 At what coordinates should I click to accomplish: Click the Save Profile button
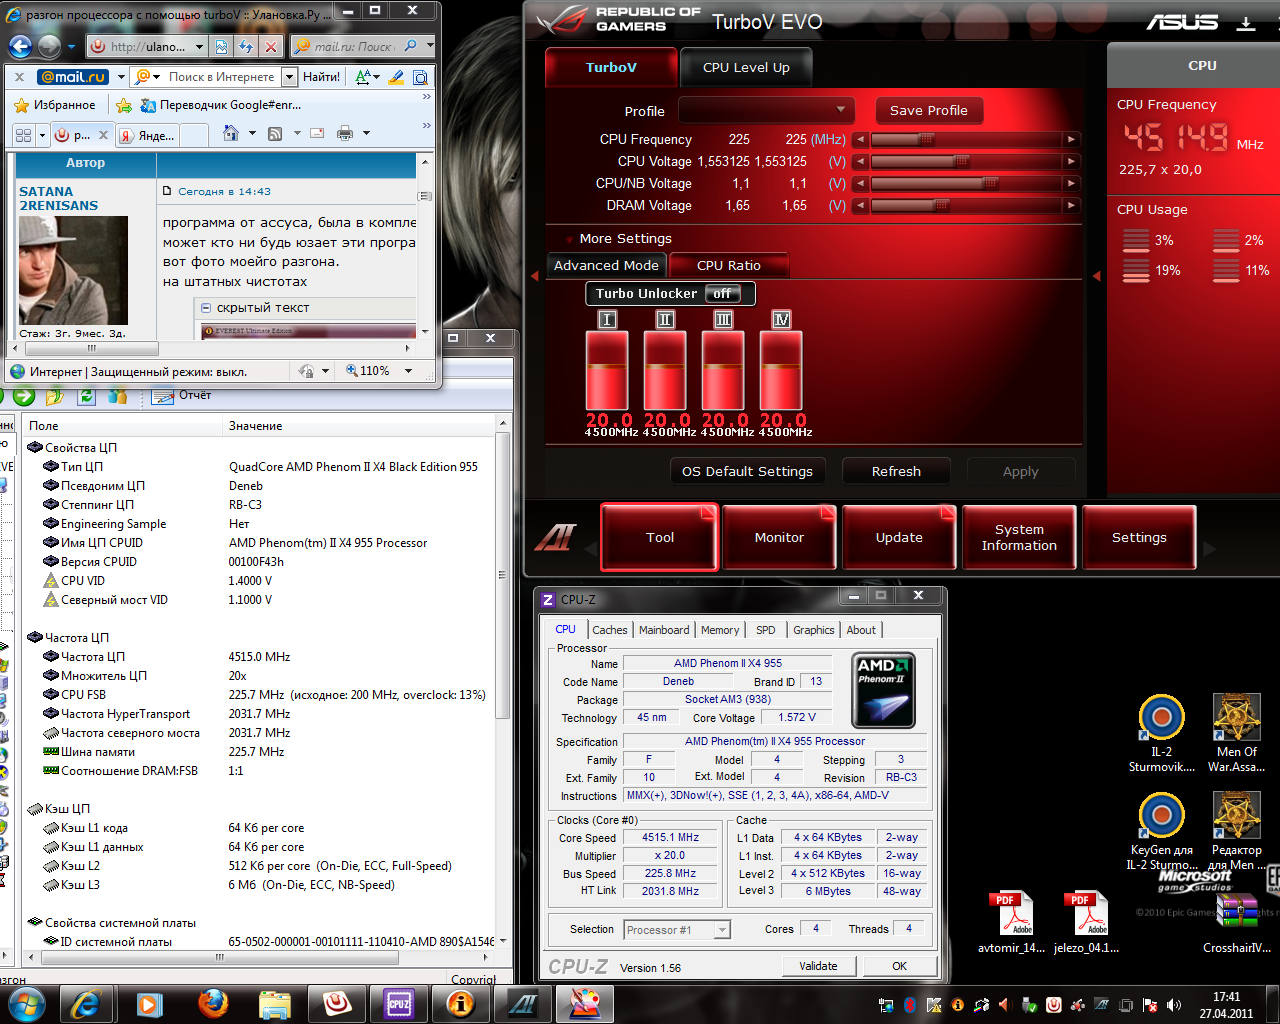pyautogui.click(x=928, y=110)
